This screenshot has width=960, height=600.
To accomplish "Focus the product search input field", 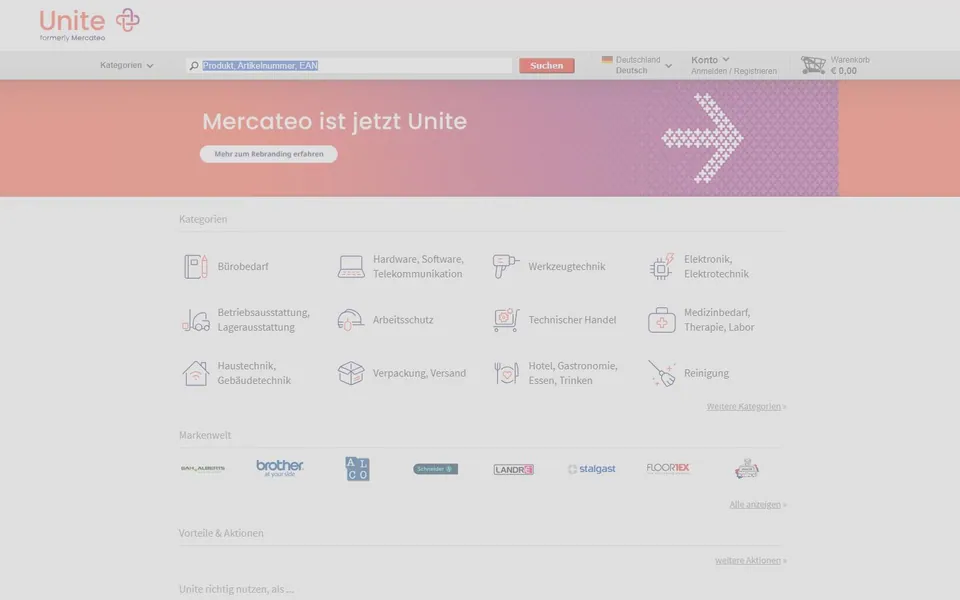I will pos(349,66).
